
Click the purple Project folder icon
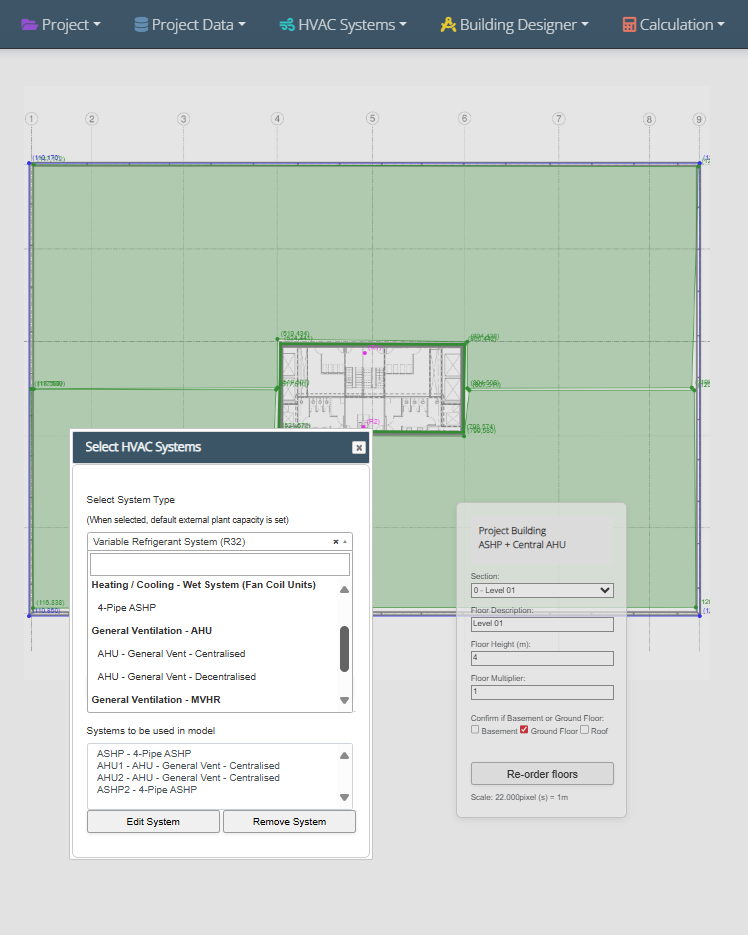(29, 24)
